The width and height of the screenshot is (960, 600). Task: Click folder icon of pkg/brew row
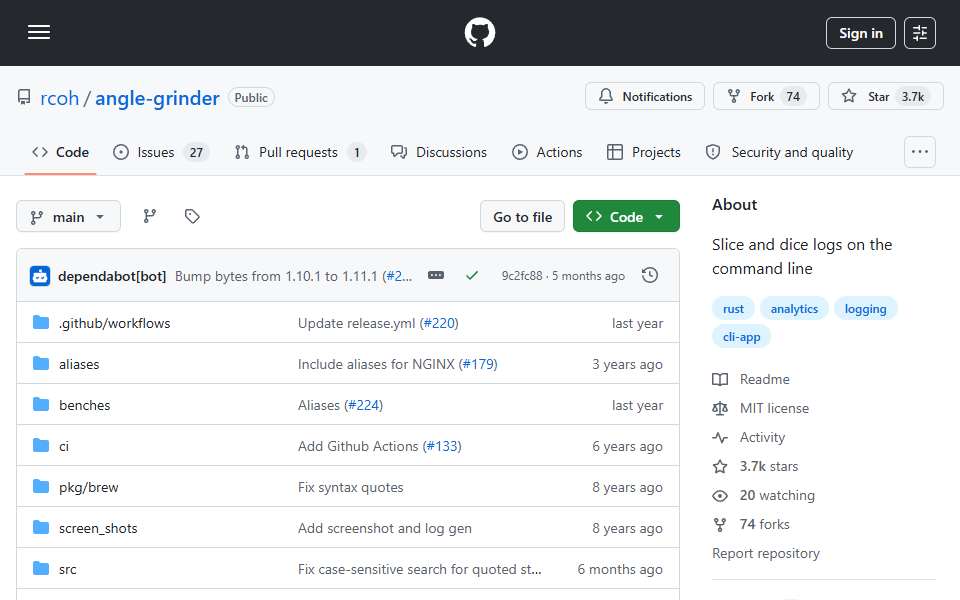coord(40,486)
